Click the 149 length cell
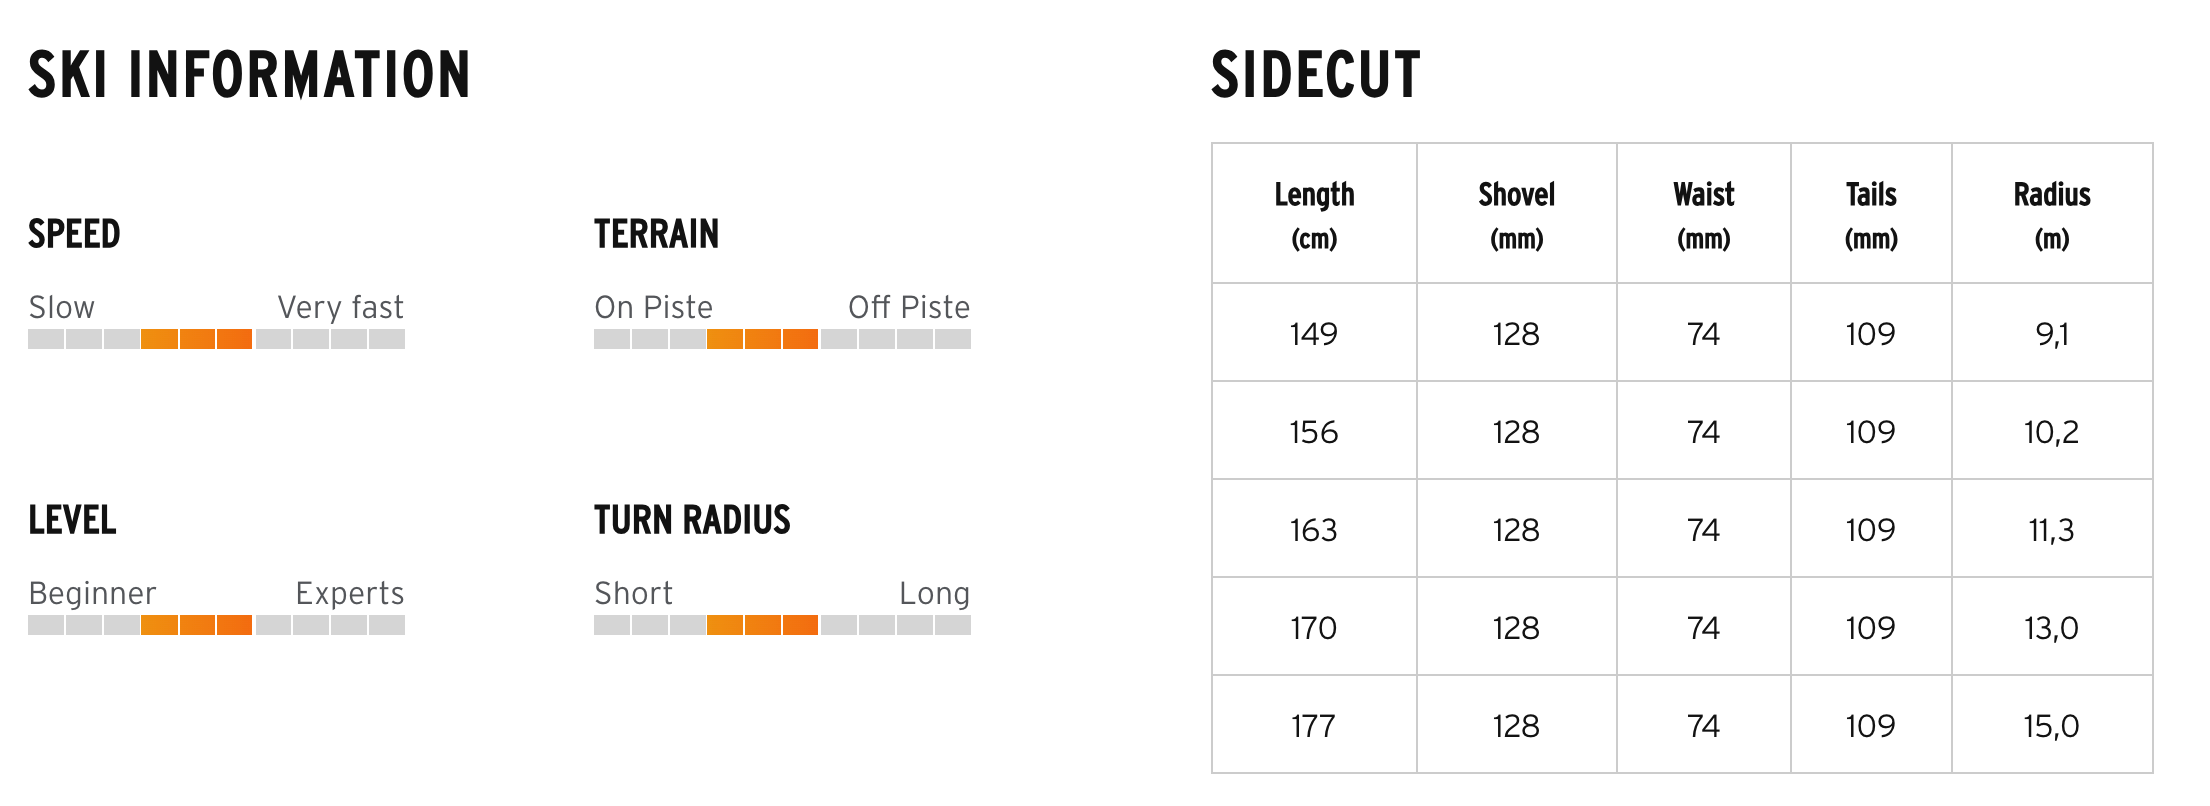Screen dimensions: 2210x806 pyautogui.click(x=1314, y=334)
